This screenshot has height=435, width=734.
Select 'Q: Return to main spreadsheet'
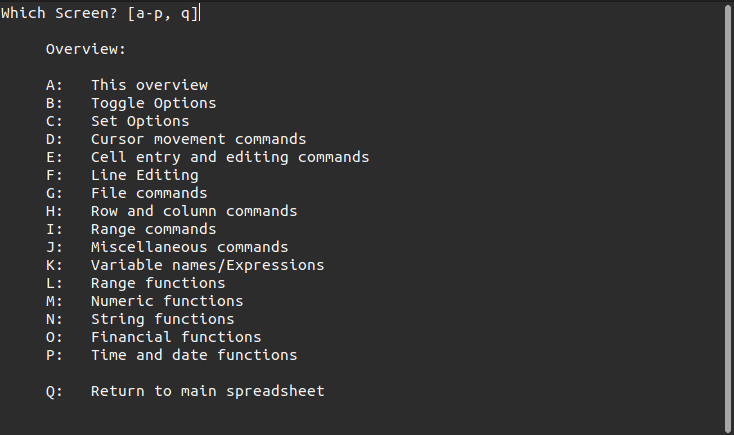185,391
